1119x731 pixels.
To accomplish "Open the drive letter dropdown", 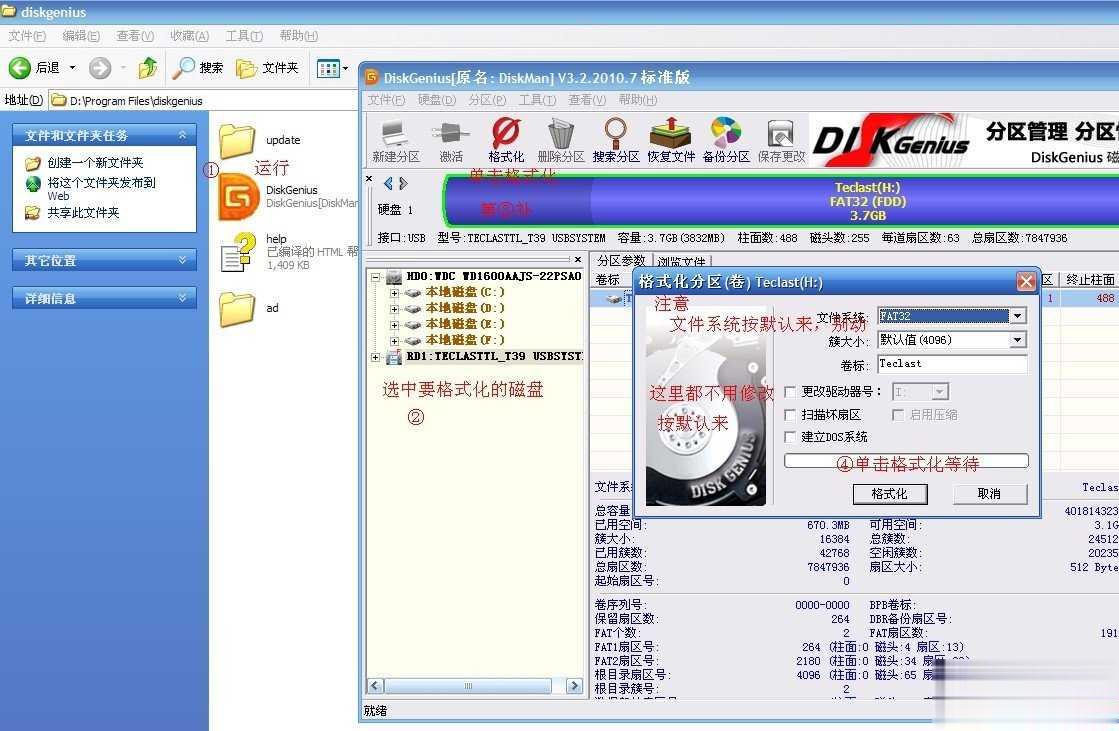I will pos(940,392).
